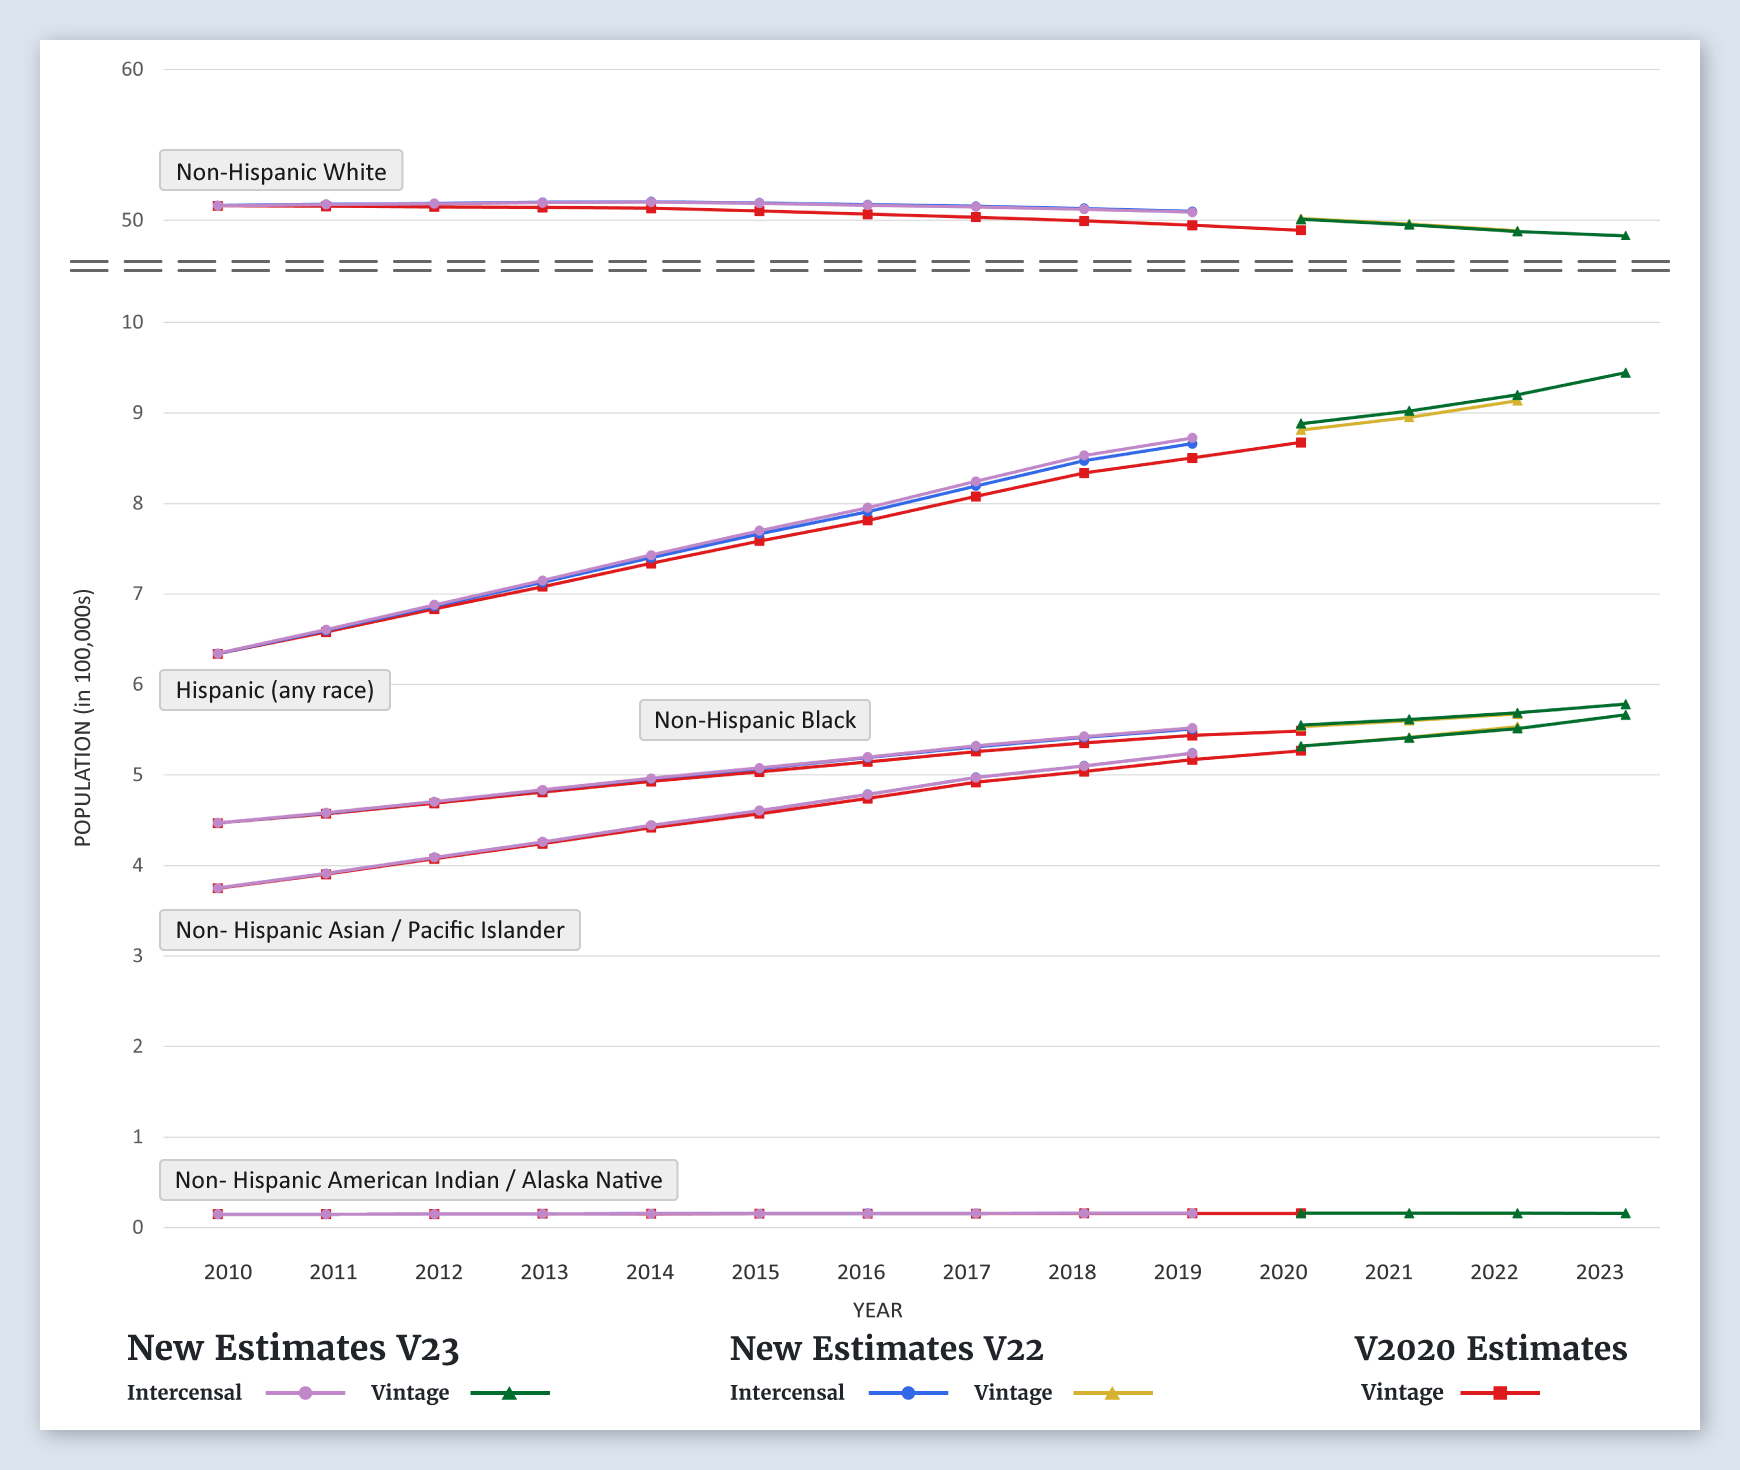Click the Non-Hispanic Asian / Pacific Islander label
Screen dimensions: 1740x1470
[x=370, y=930]
